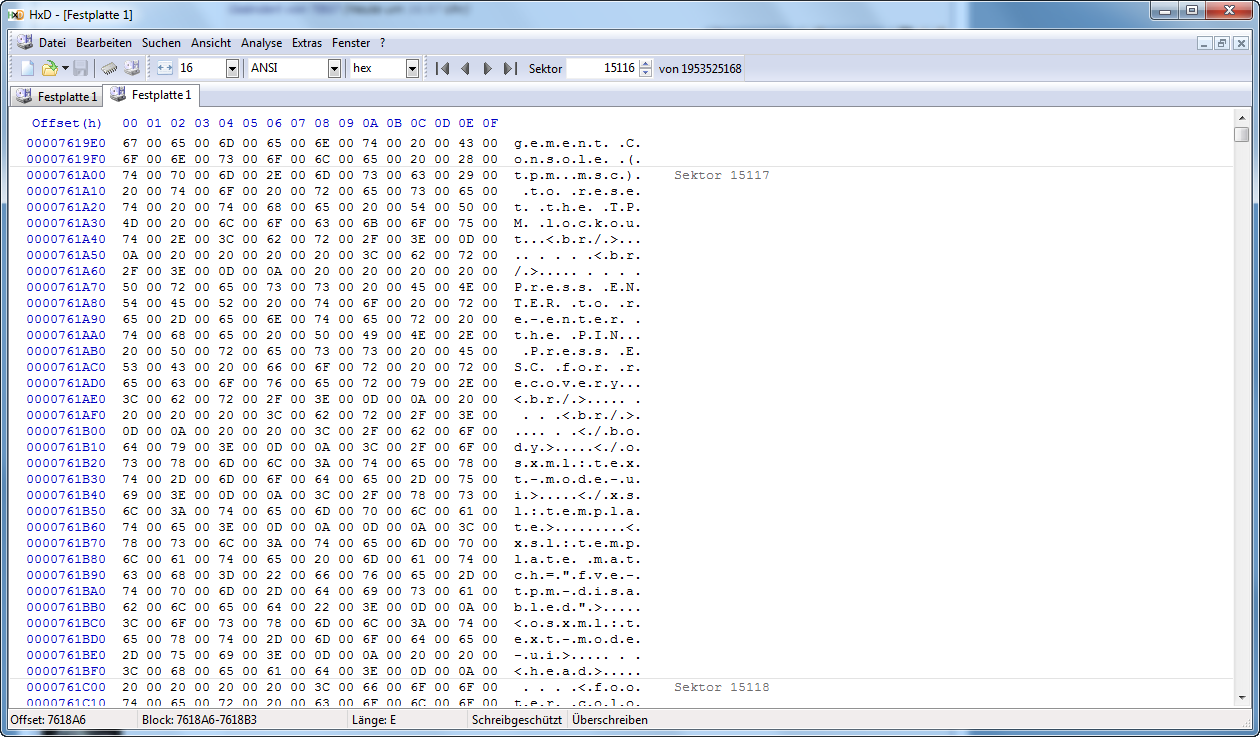Click the Schreibgeschützt status entry
This screenshot has width=1260, height=737.
pos(517,720)
